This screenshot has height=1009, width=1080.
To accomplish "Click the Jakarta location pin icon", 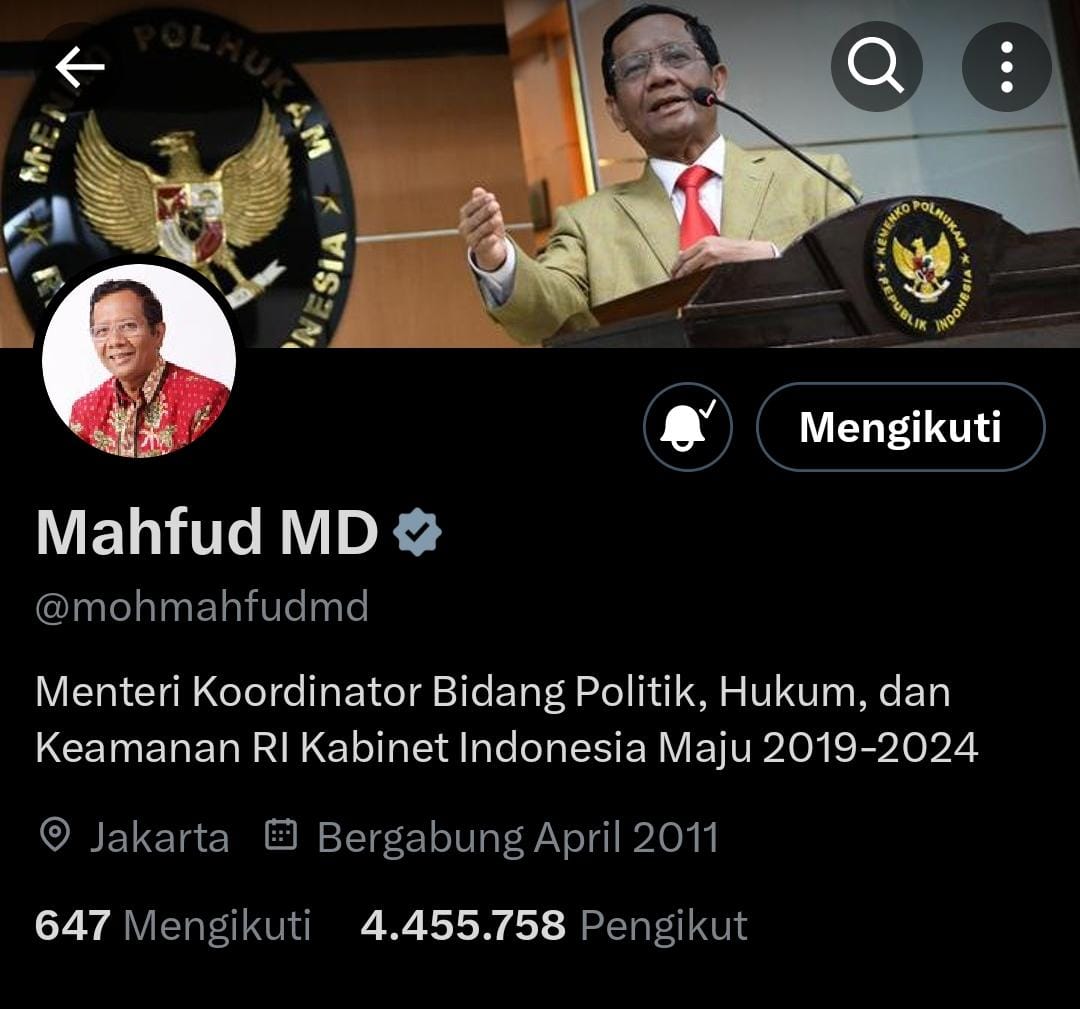I will point(55,835).
